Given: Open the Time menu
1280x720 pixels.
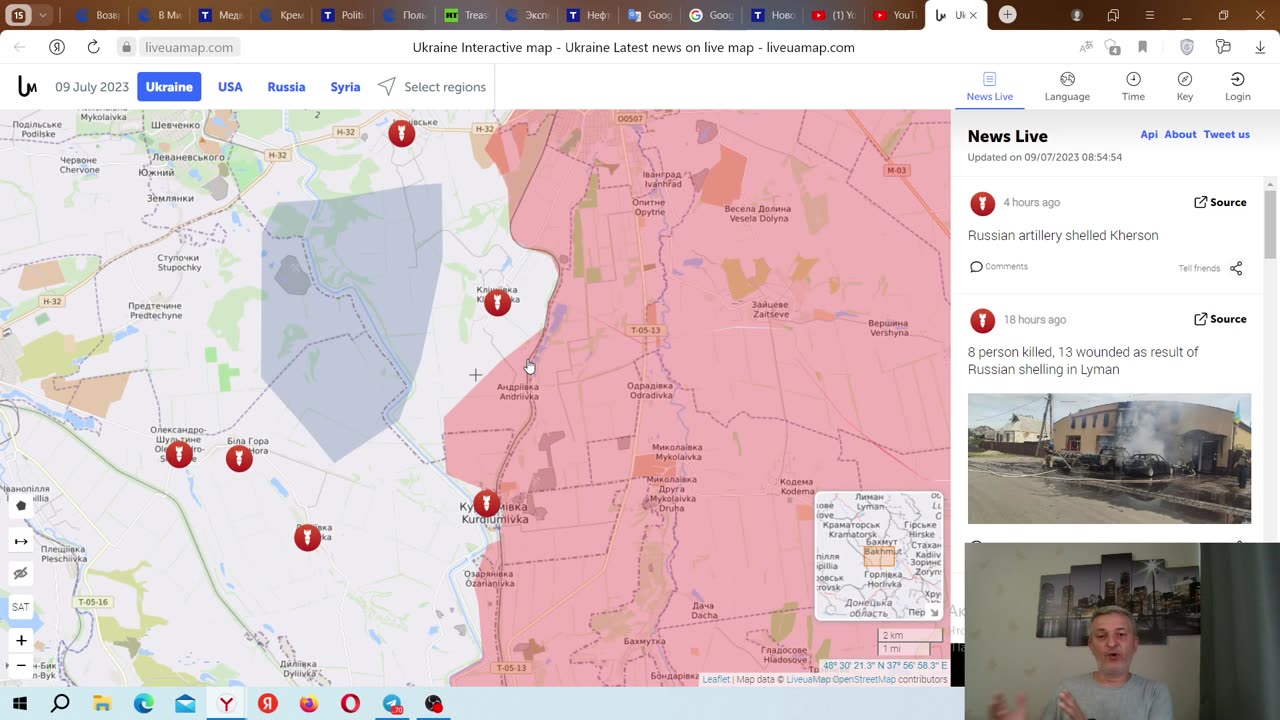Looking at the screenshot, I should pyautogui.click(x=1133, y=87).
